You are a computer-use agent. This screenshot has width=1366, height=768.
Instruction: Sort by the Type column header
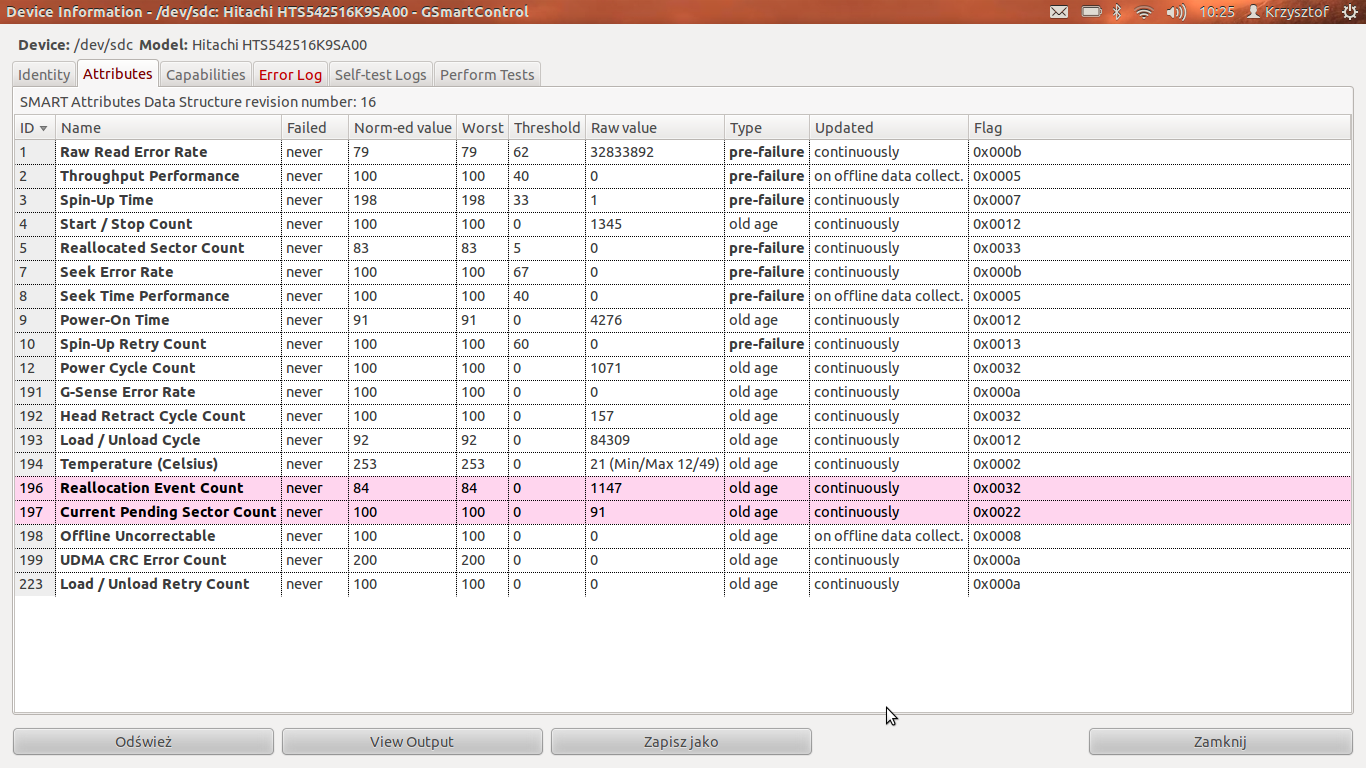(x=767, y=128)
